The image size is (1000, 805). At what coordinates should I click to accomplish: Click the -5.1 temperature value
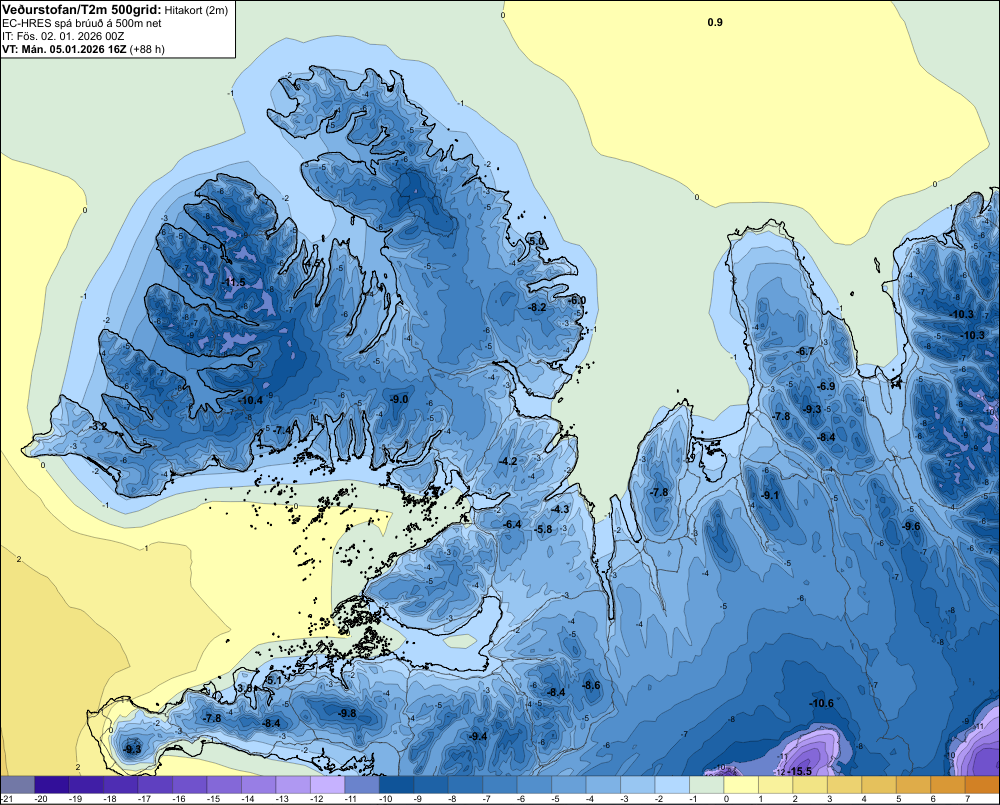[x=274, y=681]
